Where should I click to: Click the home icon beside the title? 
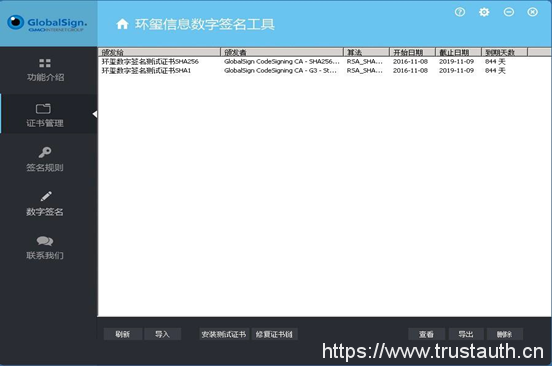click(x=122, y=24)
